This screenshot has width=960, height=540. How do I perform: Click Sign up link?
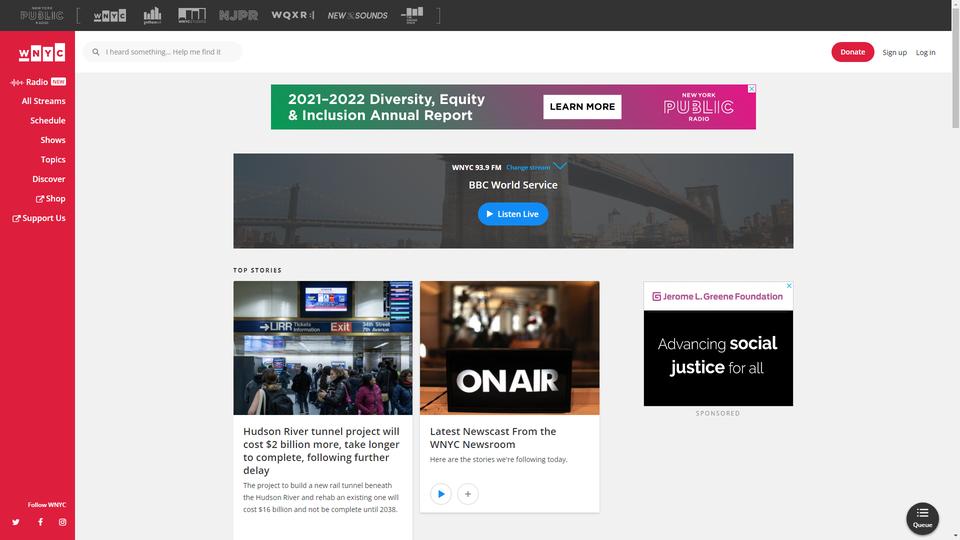click(x=894, y=53)
